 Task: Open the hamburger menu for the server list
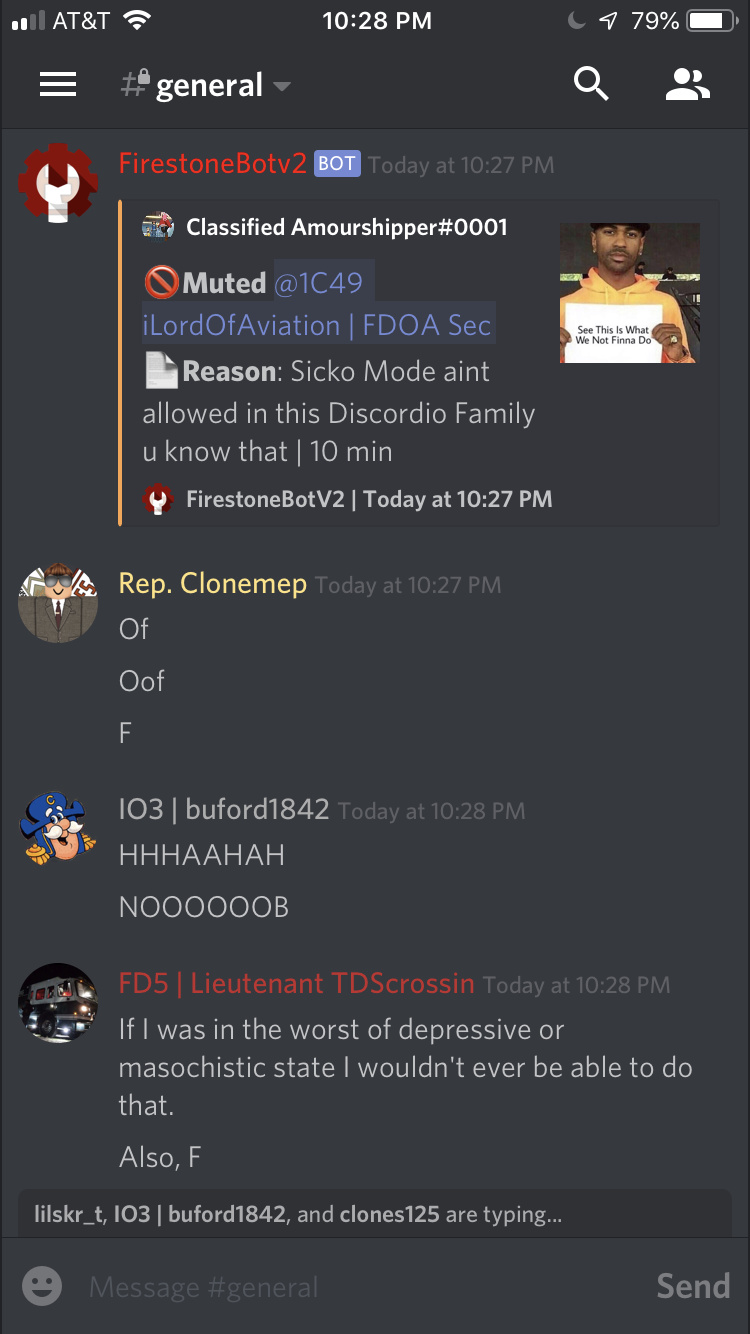pos(58,85)
